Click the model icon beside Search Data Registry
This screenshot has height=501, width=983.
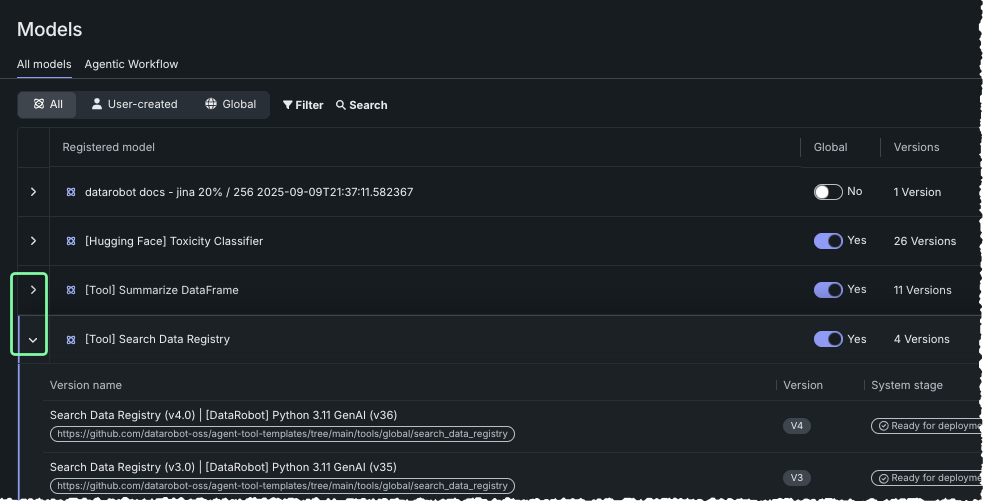pos(71,339)
